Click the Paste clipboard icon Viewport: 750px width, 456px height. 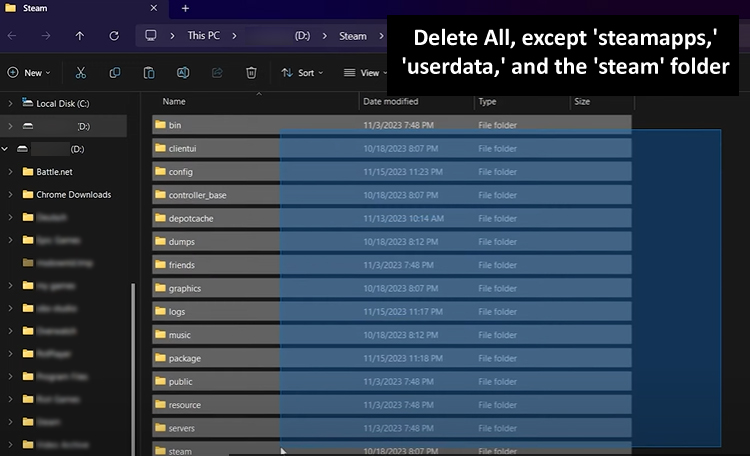149,73
